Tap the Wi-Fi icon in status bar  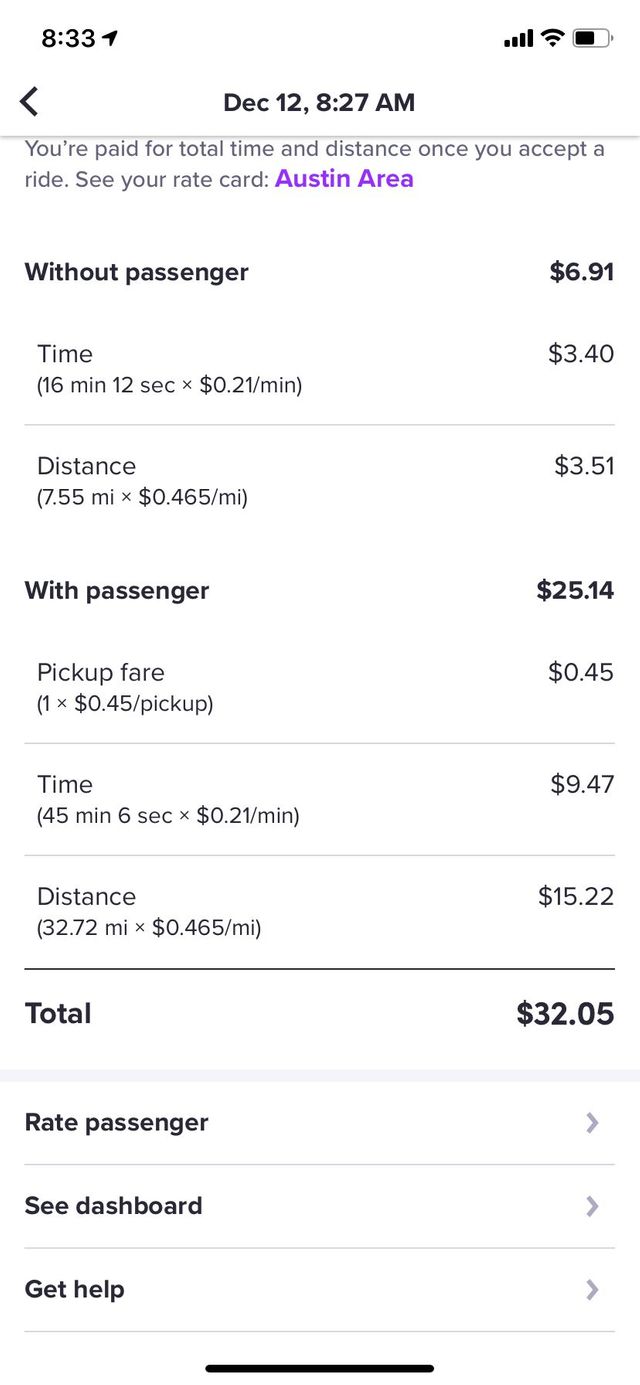pyautogui.click(x=552, y=39)
